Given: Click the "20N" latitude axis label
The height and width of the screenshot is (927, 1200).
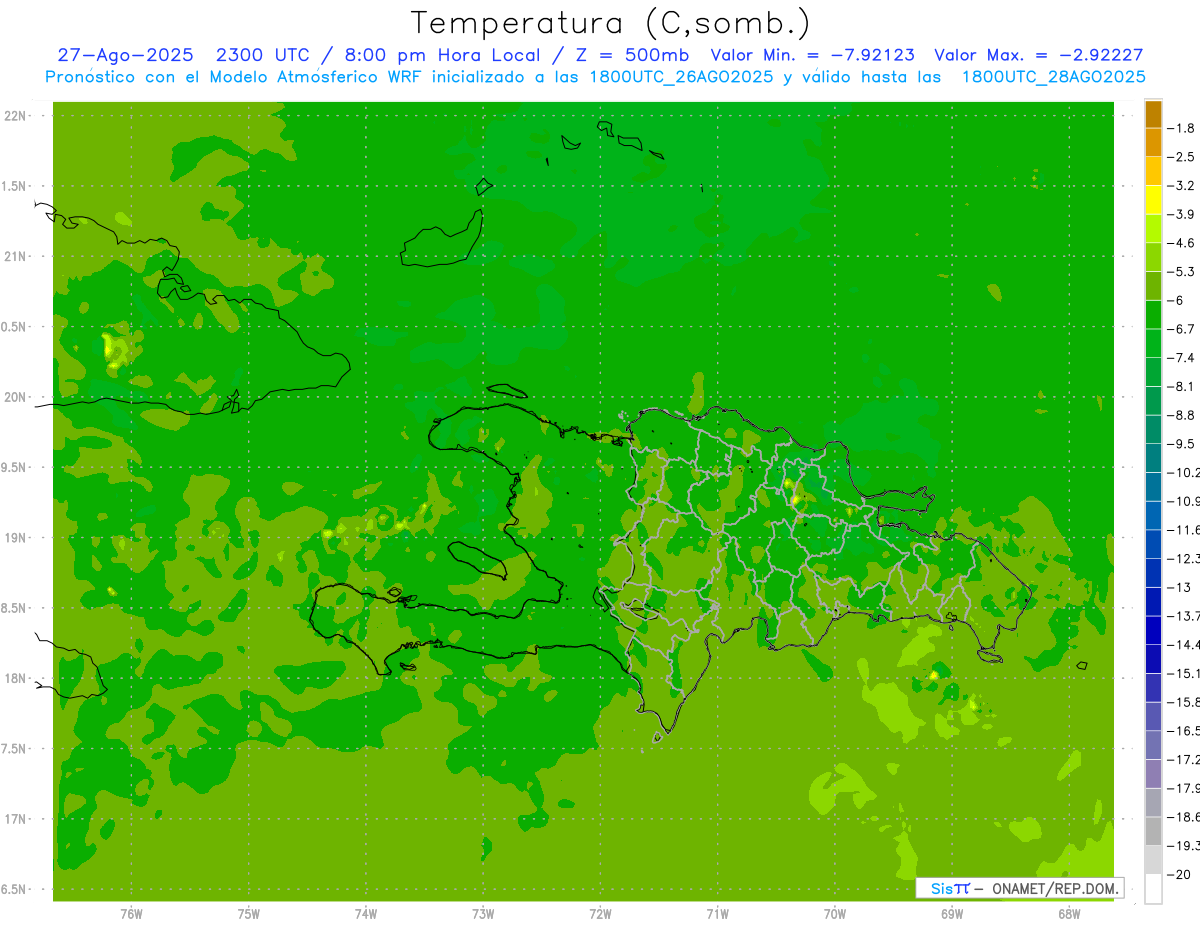Looking at the screenshot, I should click(16, 397).
